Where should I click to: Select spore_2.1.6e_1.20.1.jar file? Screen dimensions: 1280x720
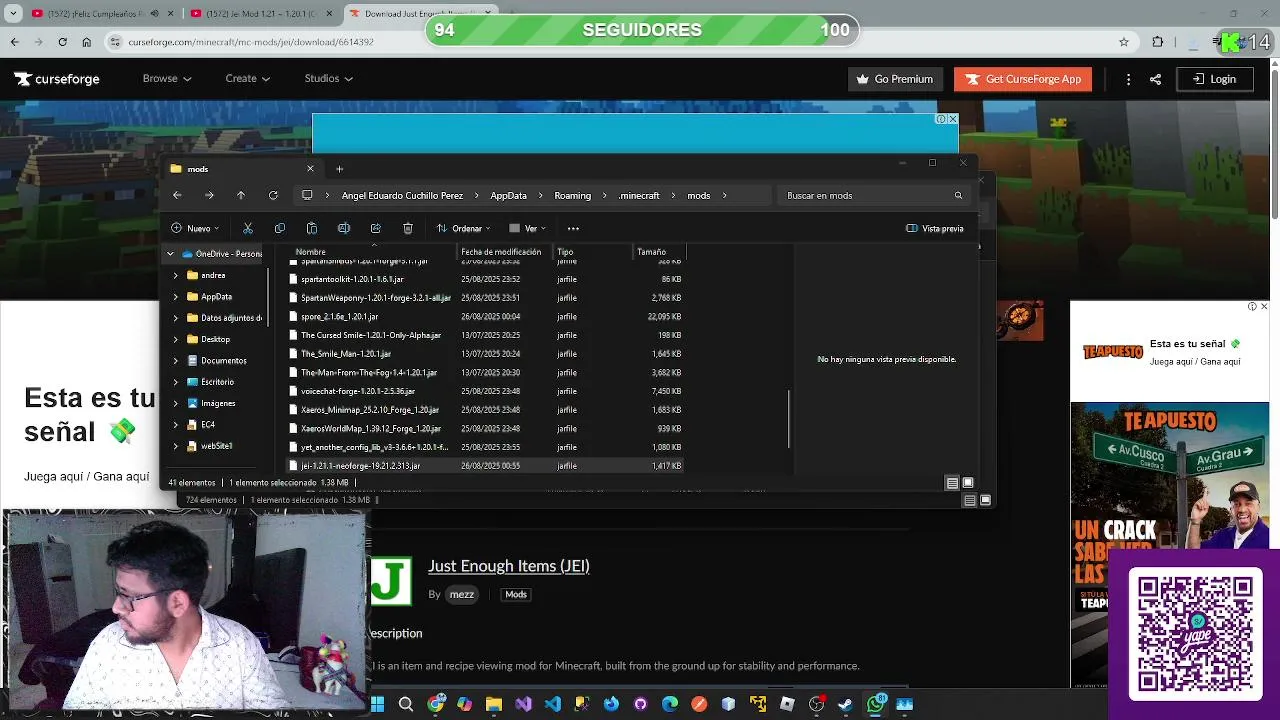pos(485,316)
